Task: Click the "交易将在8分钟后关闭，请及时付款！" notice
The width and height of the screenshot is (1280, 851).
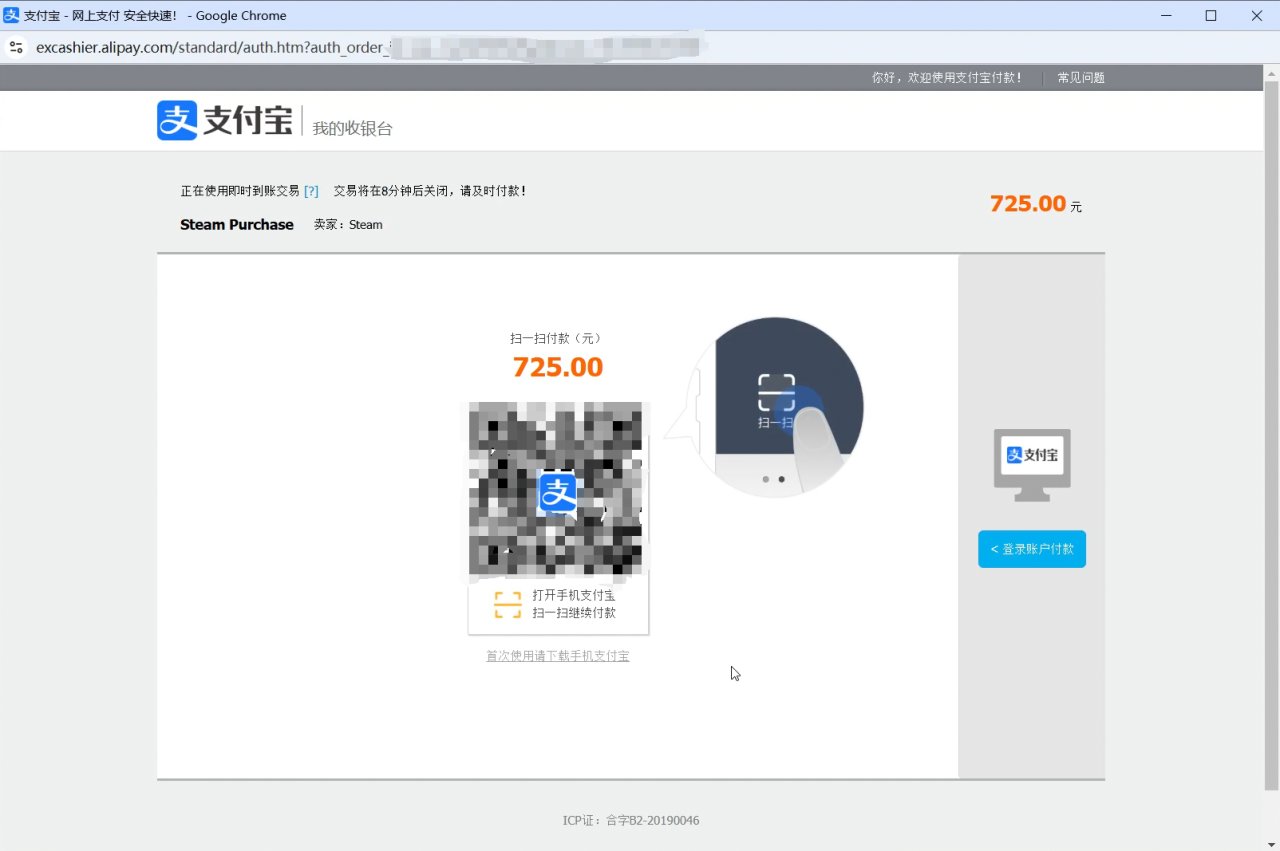Action: coord(430,191)
